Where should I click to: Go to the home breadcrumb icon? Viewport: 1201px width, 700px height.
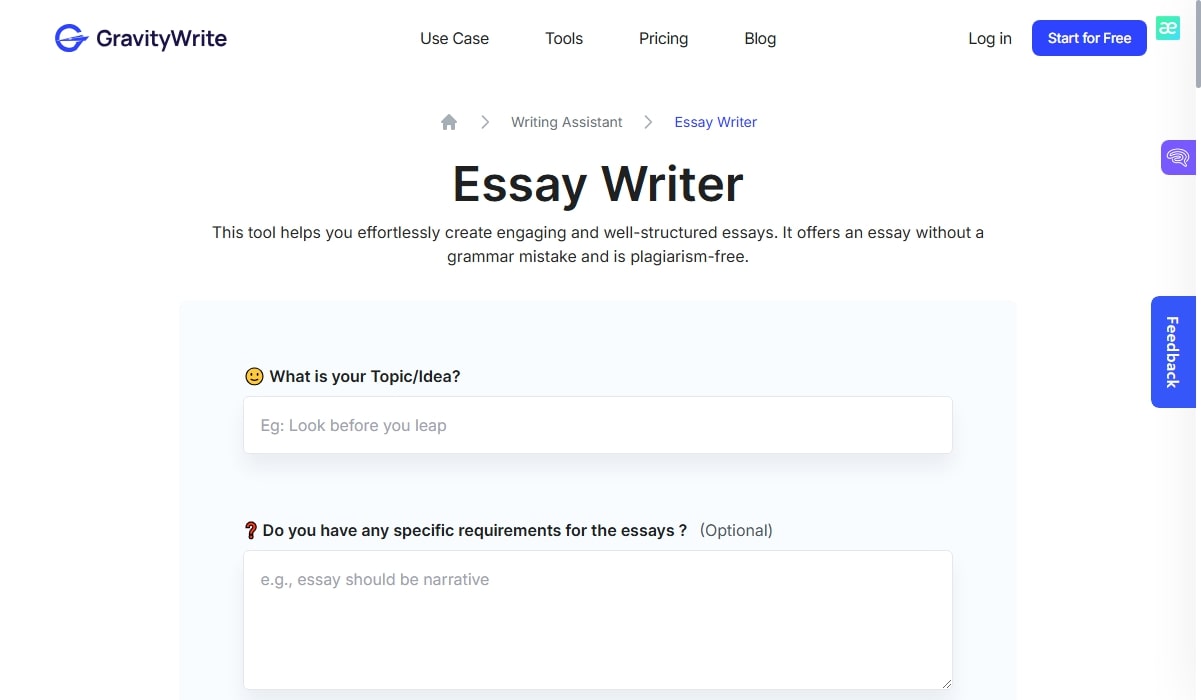click(x=449, y=122)
